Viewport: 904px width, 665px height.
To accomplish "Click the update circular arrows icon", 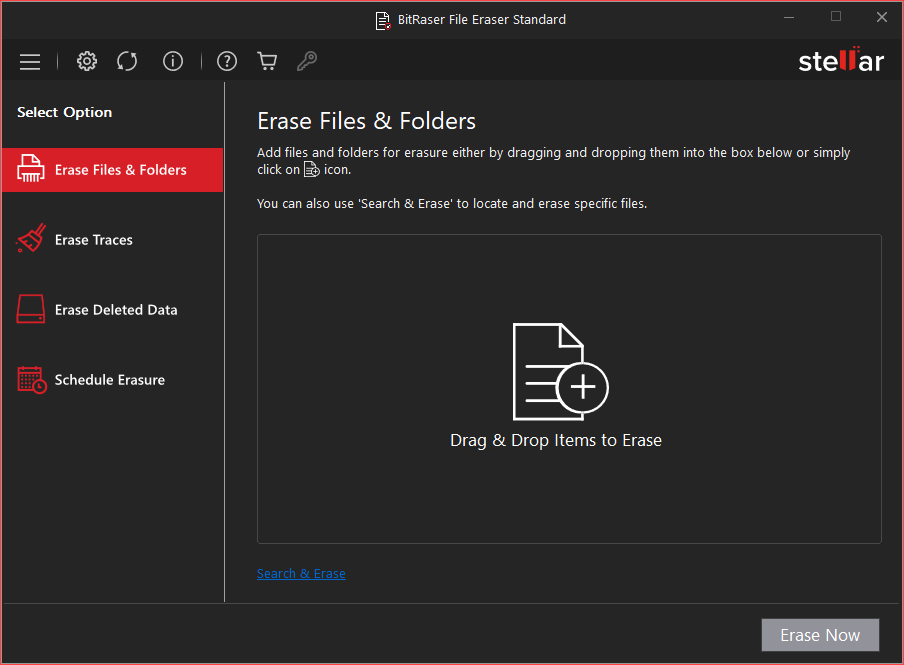I will point(127,61).
